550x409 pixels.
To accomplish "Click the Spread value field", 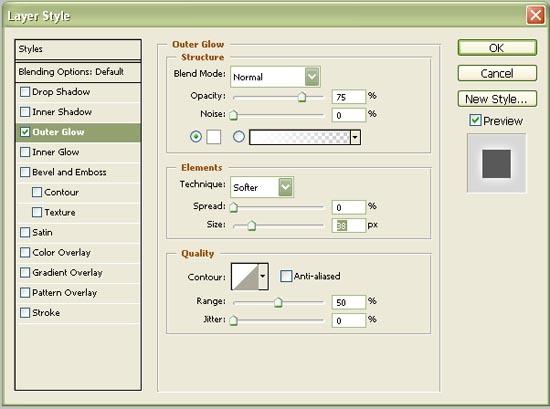I will click(x=349, y=207).
